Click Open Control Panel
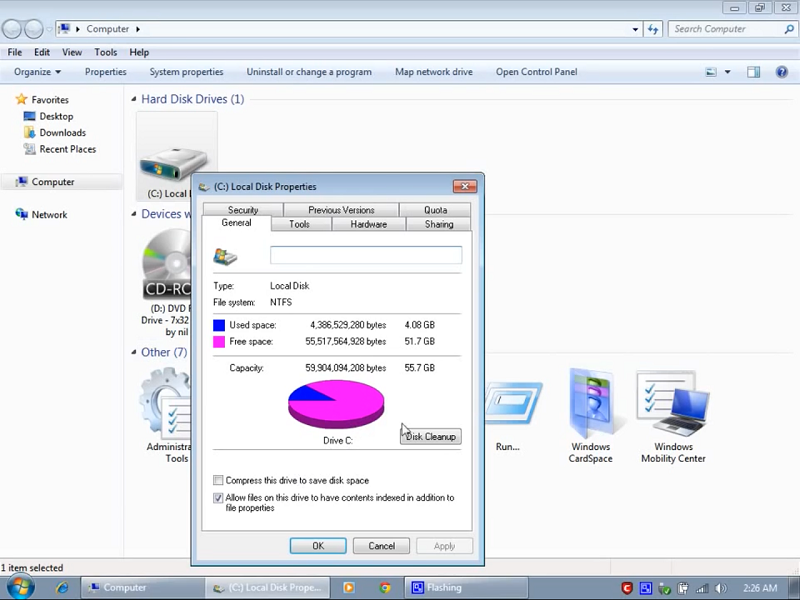 click(x=537, y=72)
